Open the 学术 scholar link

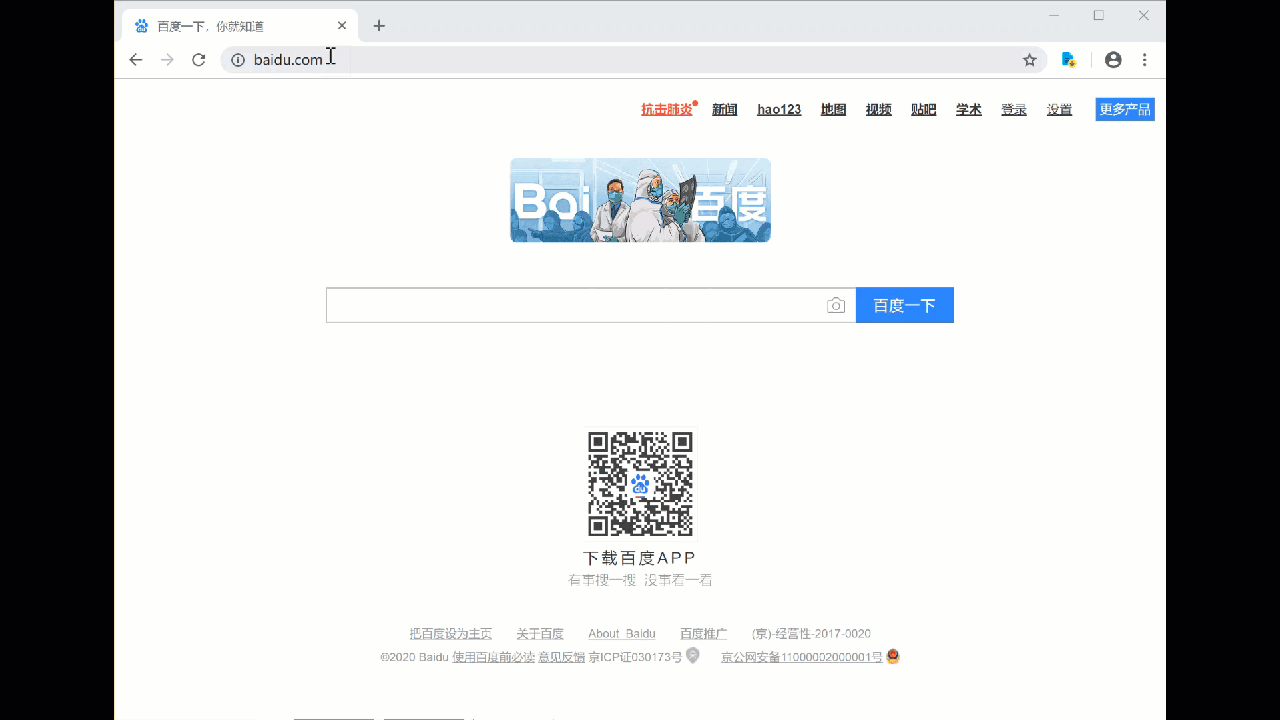pos(969,110)
